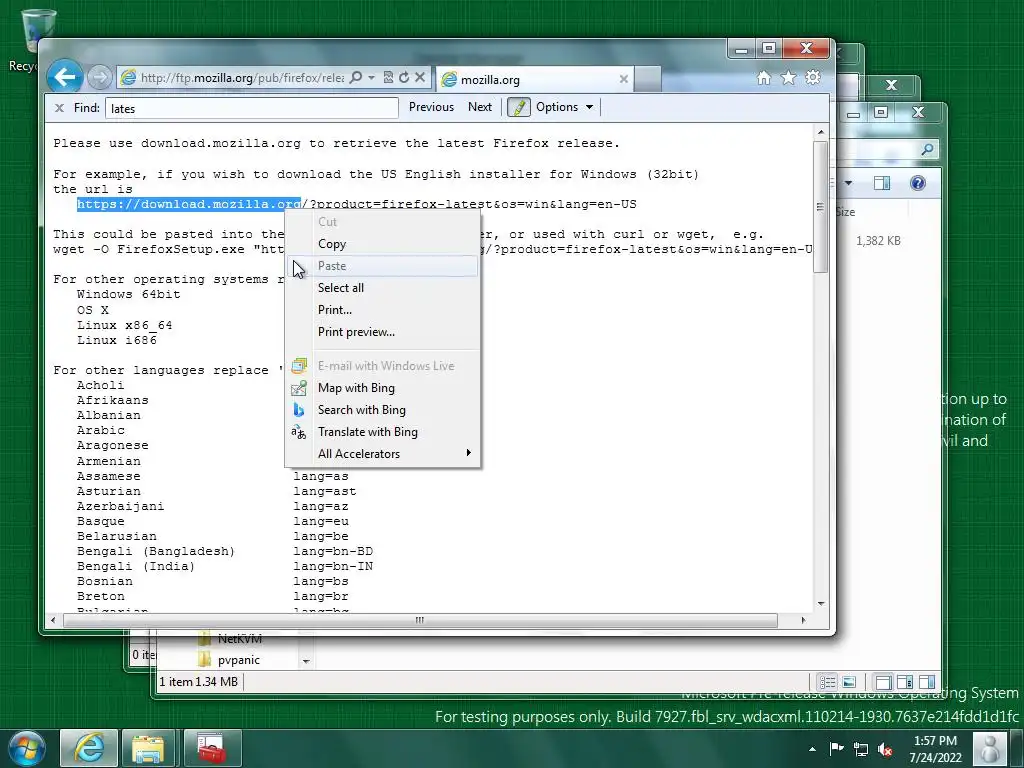Choose Select all from the context menu
Image resolution: width=1024 pixels, height=768 pixels.
[x=381, y=288]
